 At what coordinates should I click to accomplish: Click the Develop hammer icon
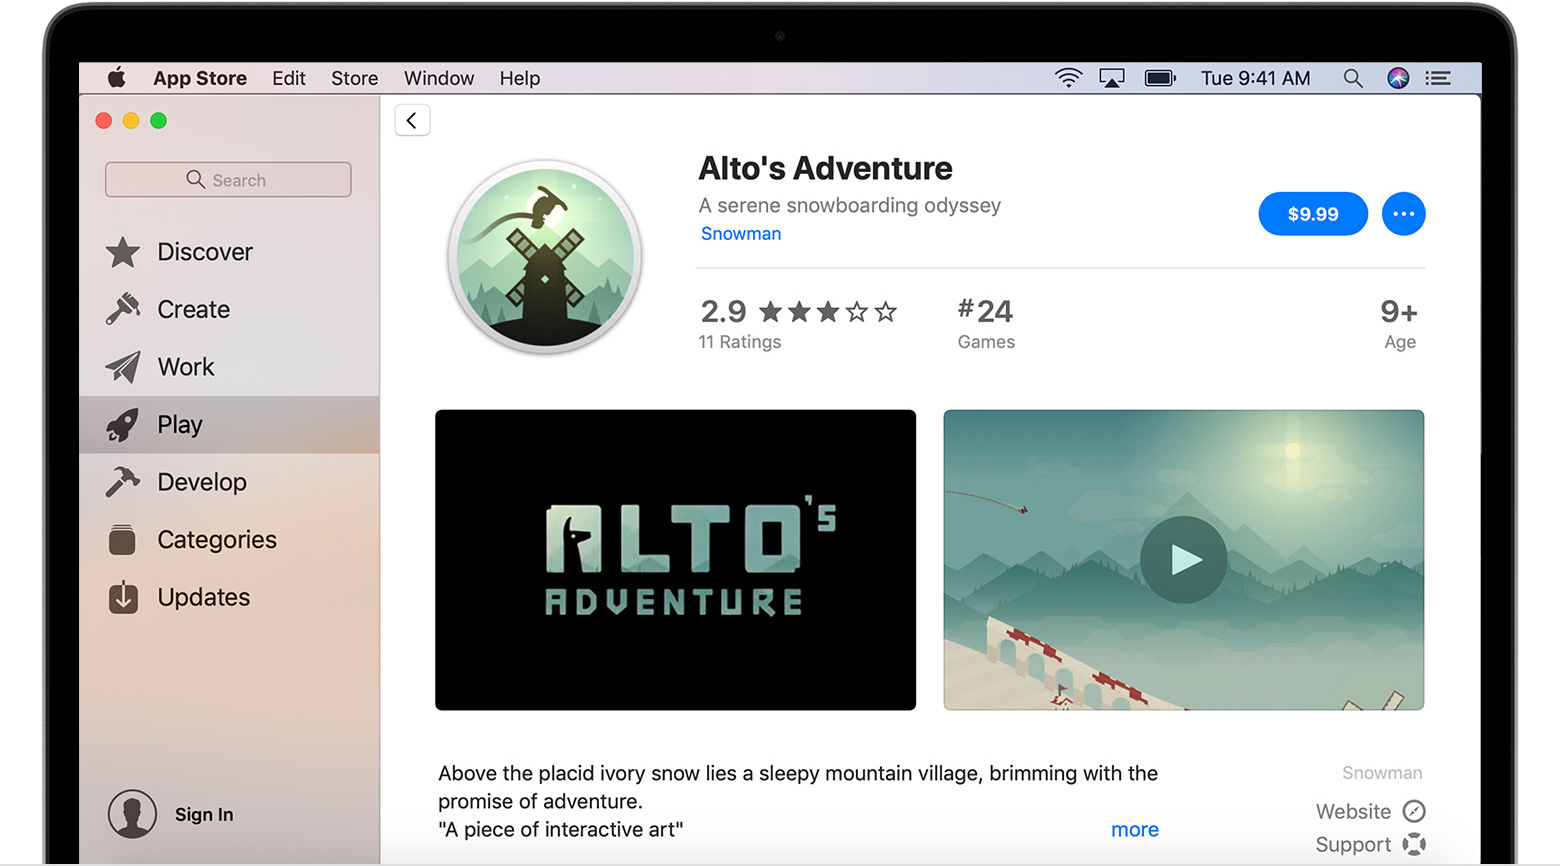[x=123, y=482]
